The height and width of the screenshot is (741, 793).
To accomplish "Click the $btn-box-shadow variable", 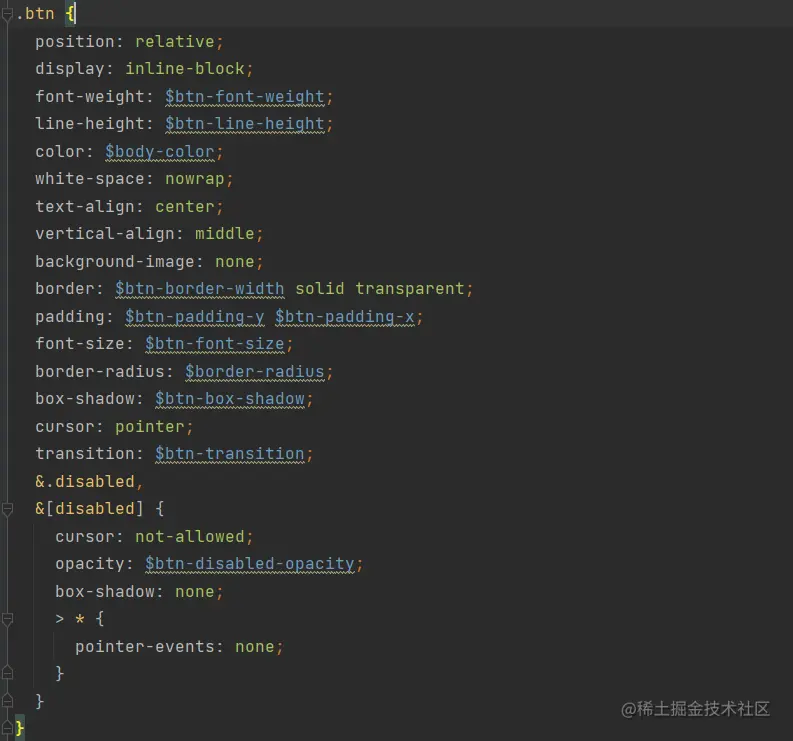I will click(x=229, y=399).
